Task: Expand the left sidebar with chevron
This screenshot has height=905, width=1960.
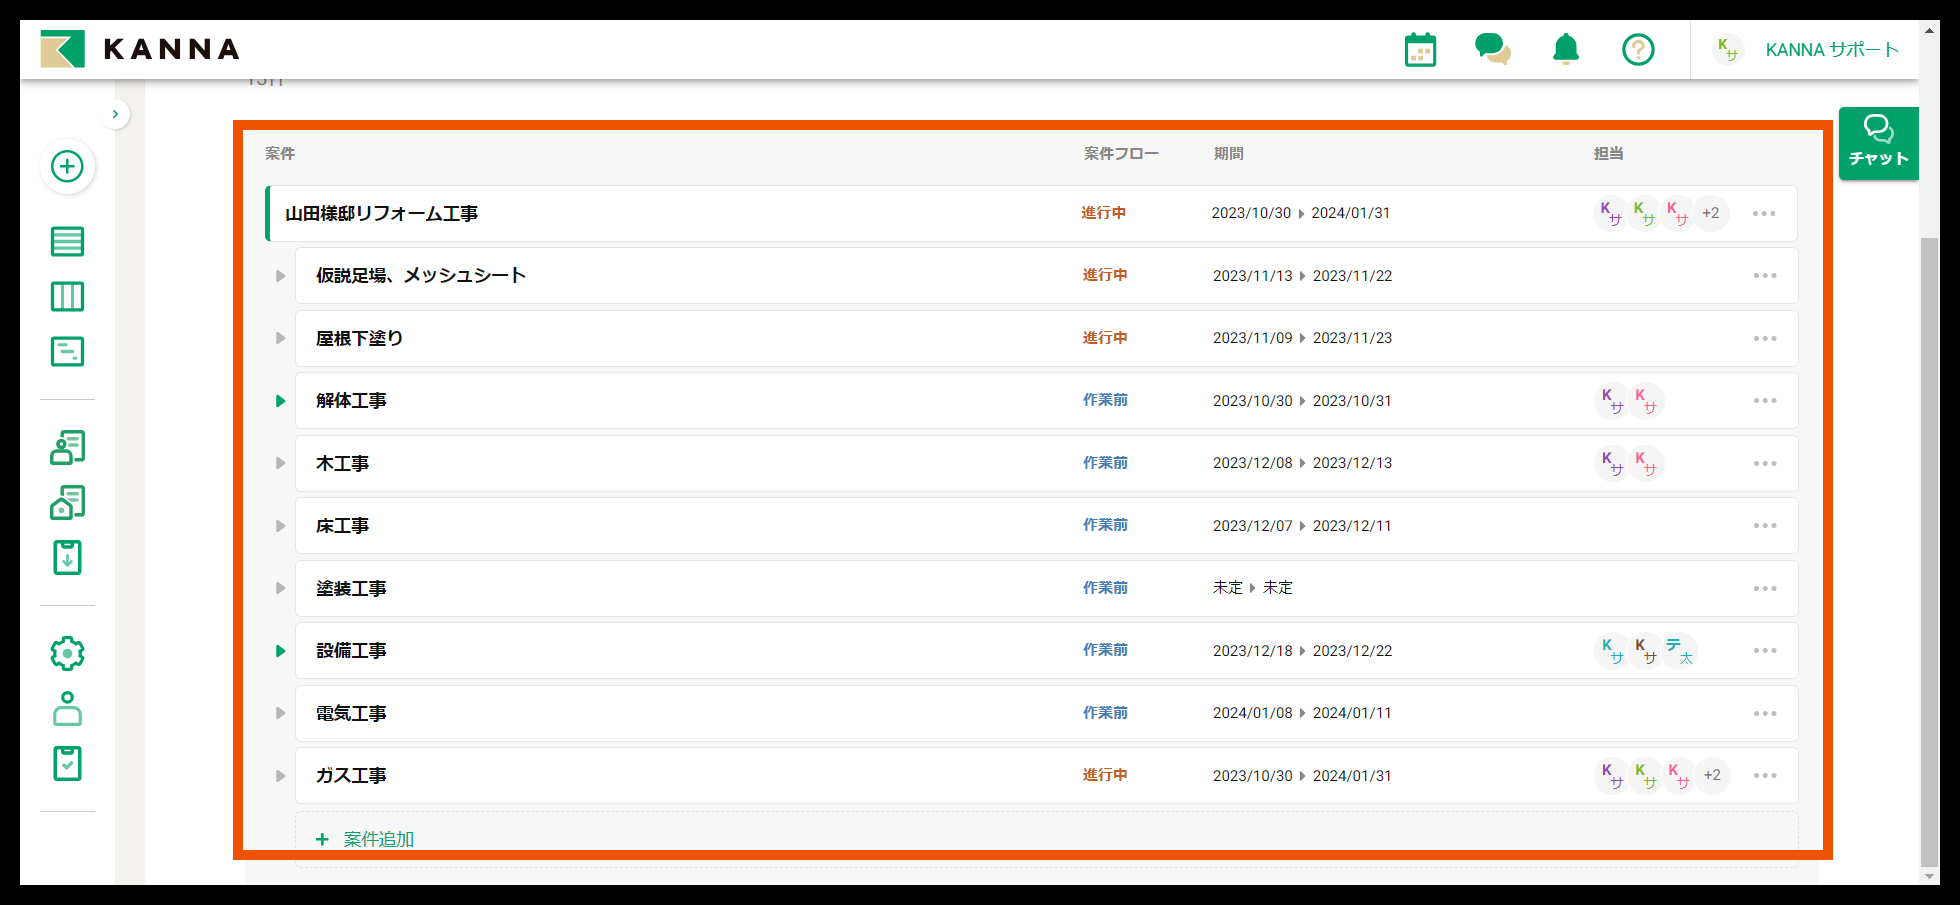Action: point(115,114)
